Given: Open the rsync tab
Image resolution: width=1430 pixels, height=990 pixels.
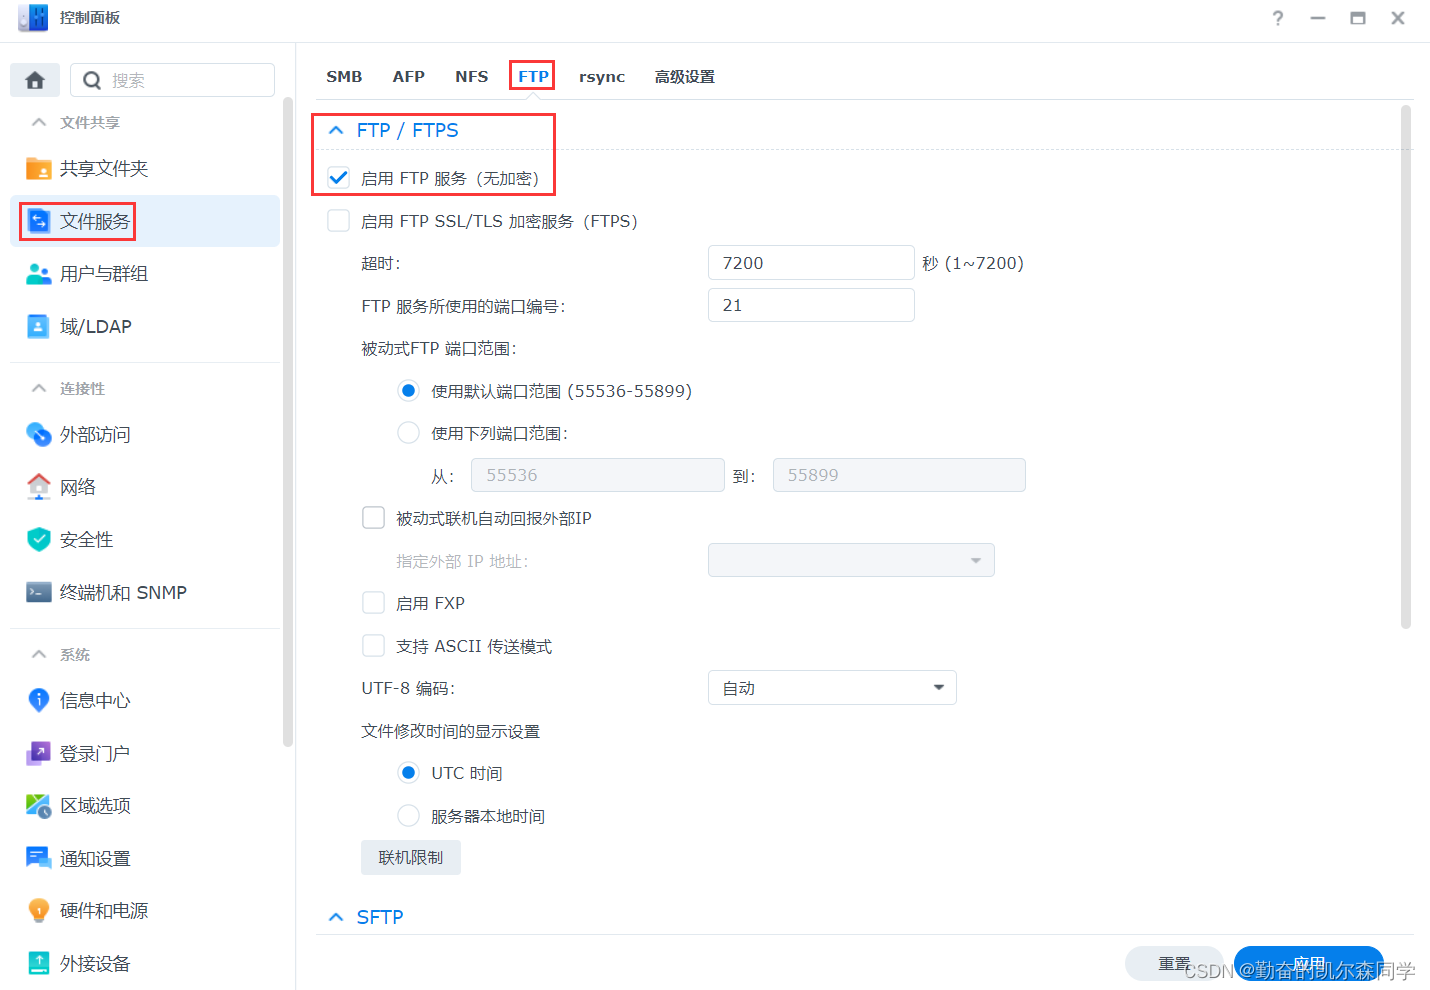Looking at the screenshot, I should point(601,76).
